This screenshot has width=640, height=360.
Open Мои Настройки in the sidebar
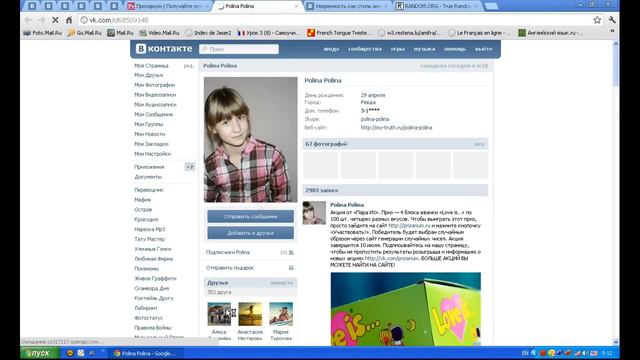[x=152, y=154]
